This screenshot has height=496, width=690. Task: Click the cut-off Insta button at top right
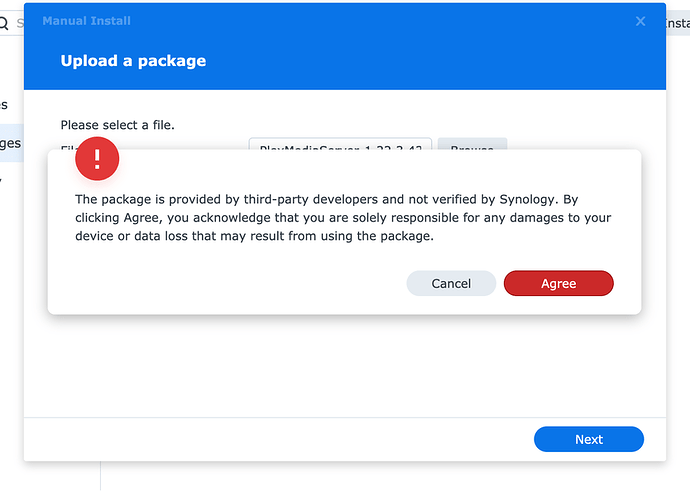pos(677,22)
